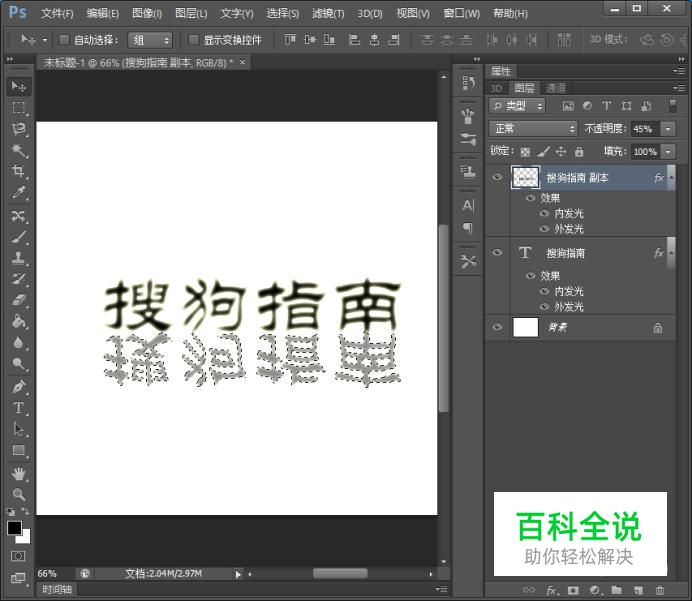Close the 未标题-1 document tab

click(x=242, y=62)
